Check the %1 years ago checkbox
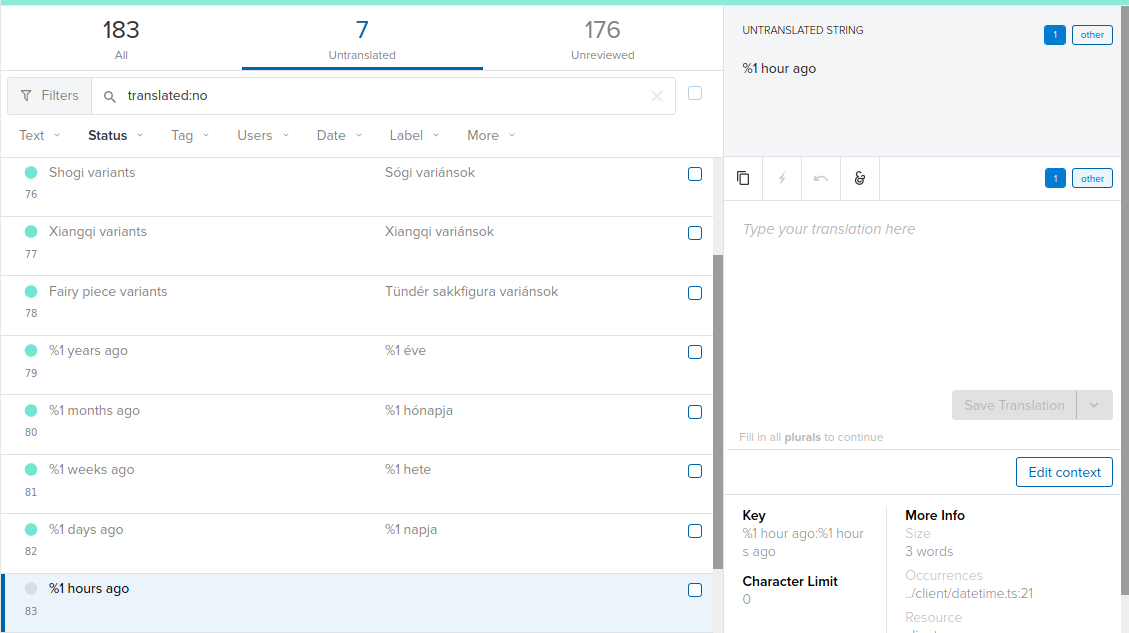Image resolution: width=1129 pixels, height=633 pixels. (695, 351)
